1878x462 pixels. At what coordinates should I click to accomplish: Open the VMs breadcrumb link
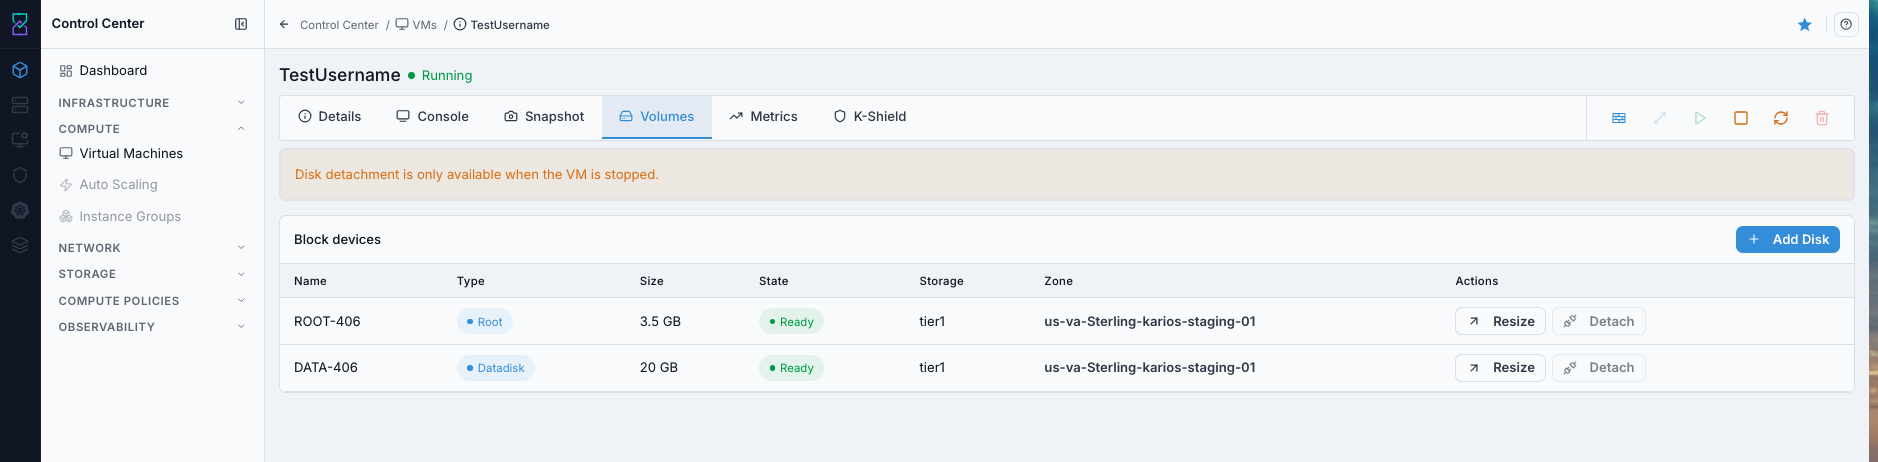[x=416, y=25]
